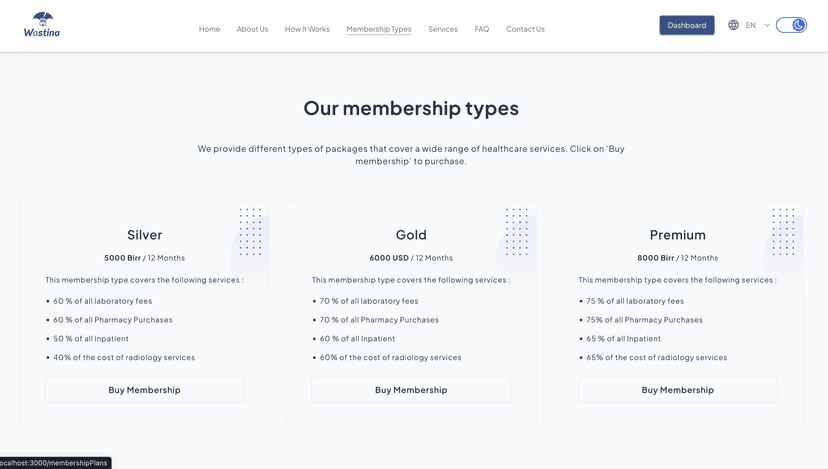Buy the Premium membership

pyautogui.click(x=678, y=390)
